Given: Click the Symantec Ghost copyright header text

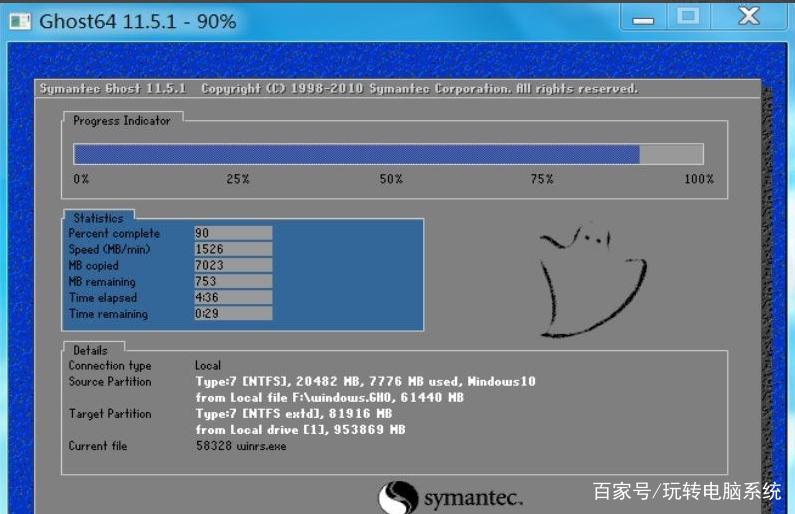Looking at the screenshot, I should (339, 89).
